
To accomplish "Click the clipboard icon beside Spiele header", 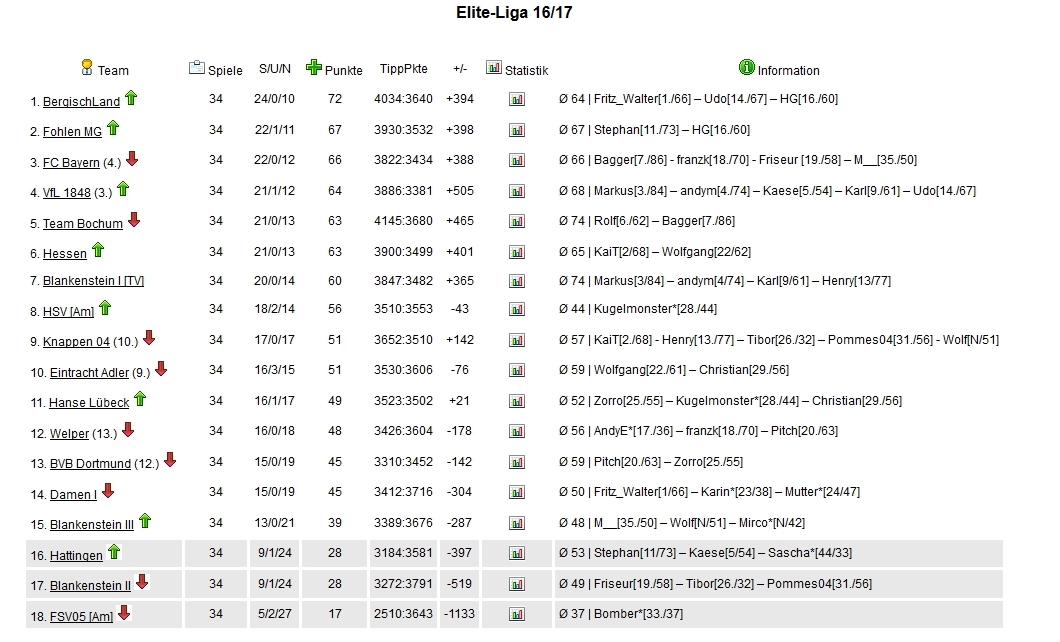I will 197,67.
